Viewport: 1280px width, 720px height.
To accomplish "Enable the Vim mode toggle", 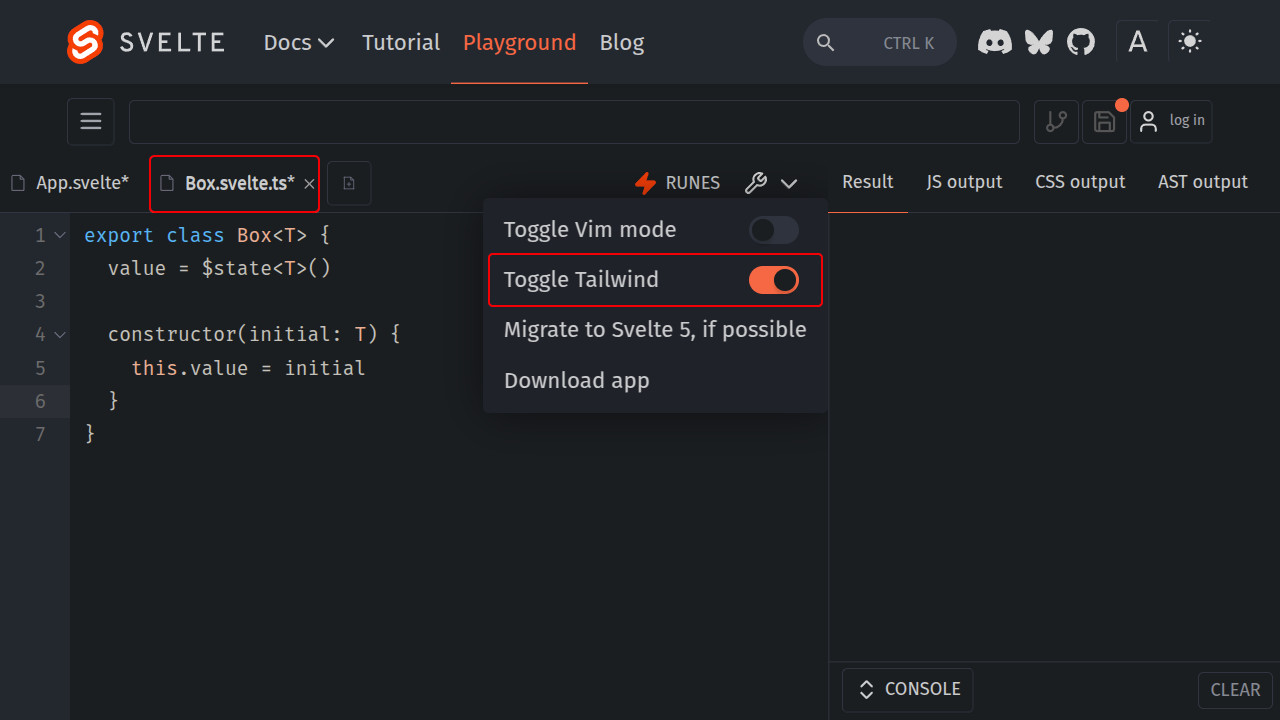I will 774,230.
